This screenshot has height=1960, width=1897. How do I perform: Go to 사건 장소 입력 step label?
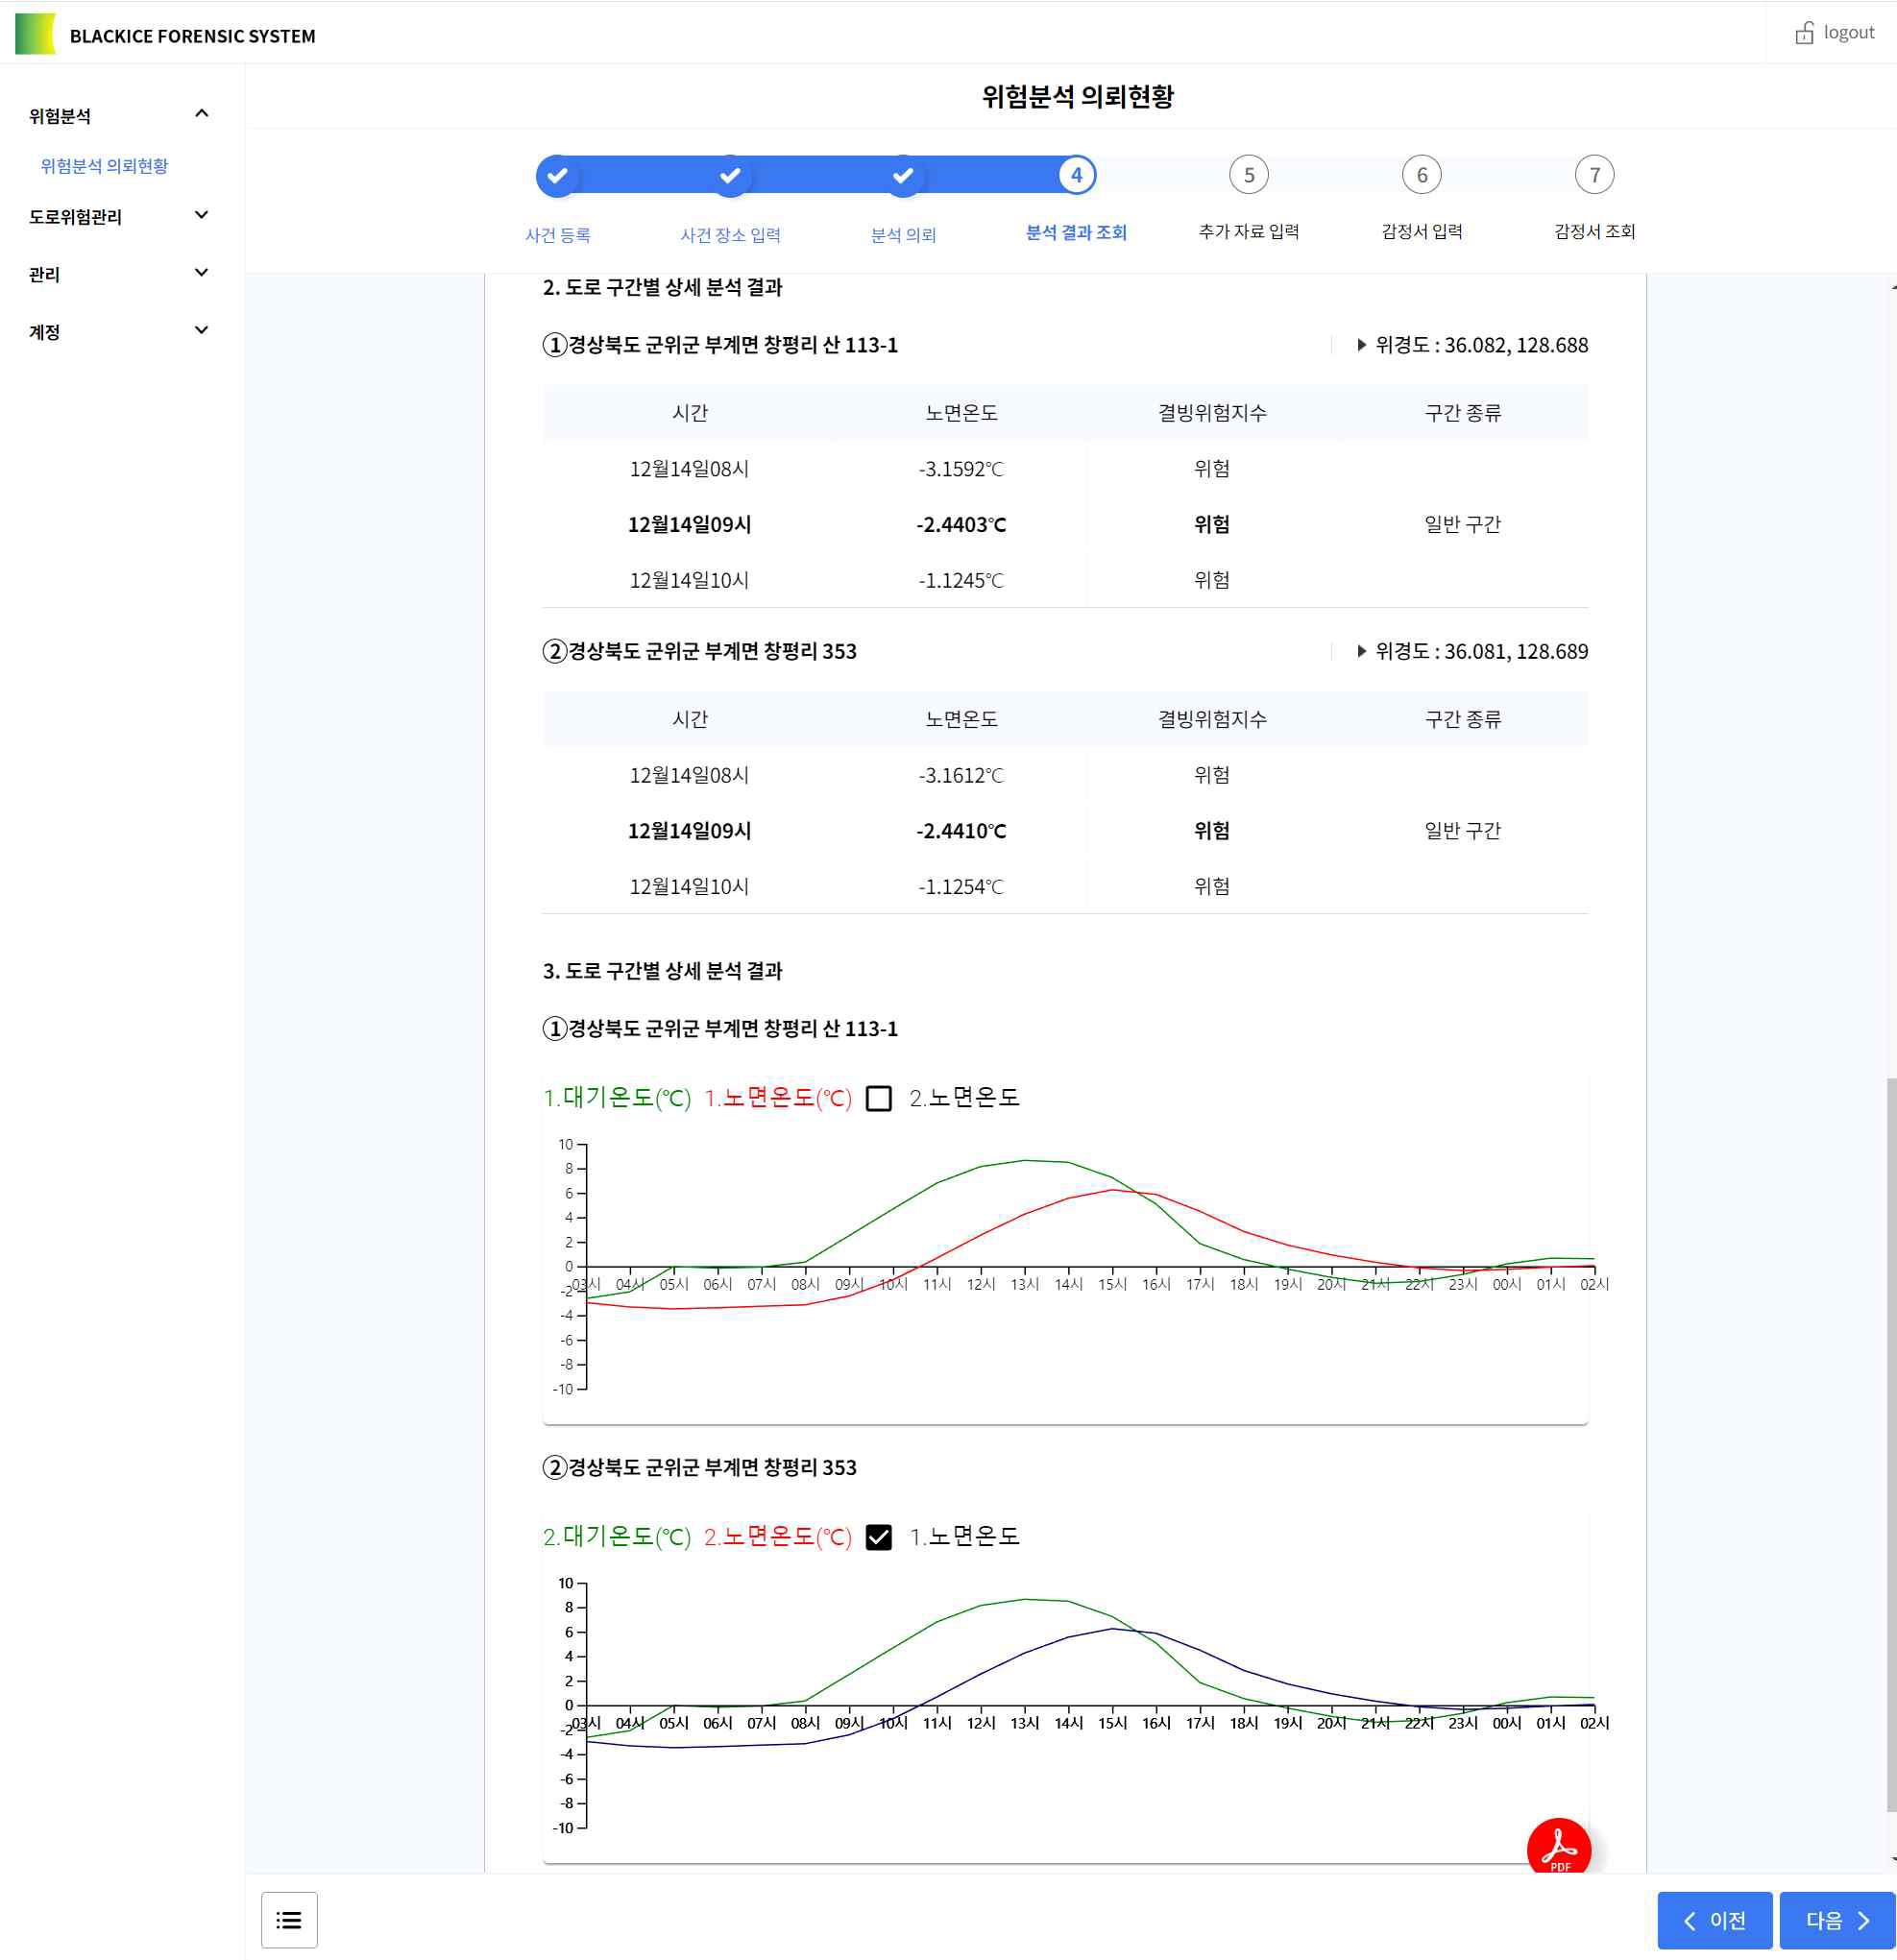[x=730, y=235]
